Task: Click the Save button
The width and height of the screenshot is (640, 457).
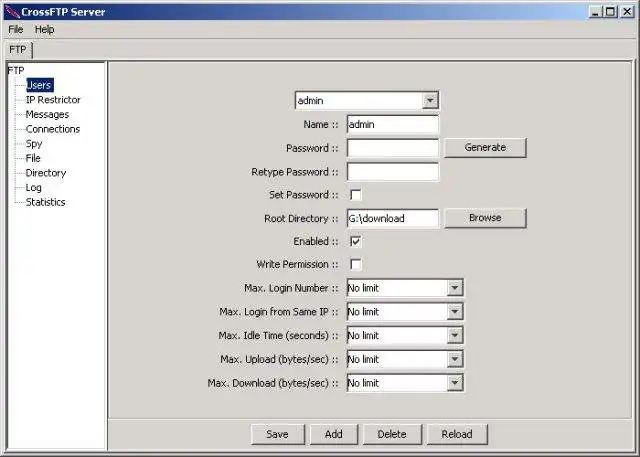Action: (x=278, y=434)
